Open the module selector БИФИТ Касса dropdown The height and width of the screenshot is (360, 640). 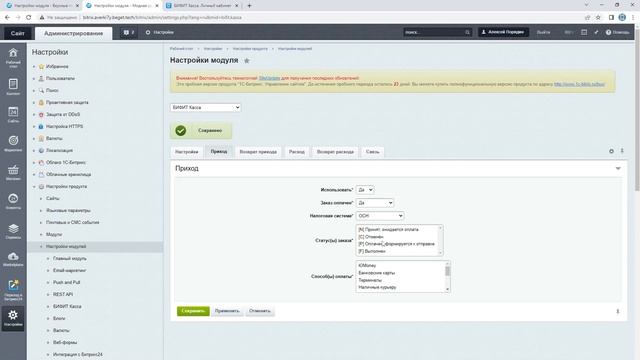(x=205, y=107)
